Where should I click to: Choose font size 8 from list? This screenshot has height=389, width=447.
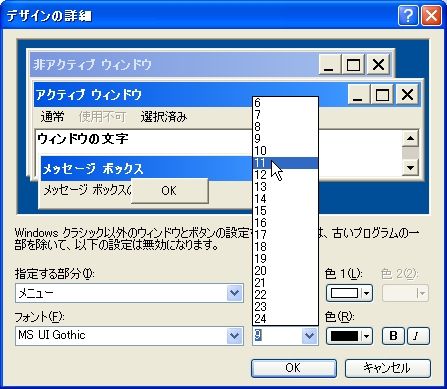coord(285,127)
